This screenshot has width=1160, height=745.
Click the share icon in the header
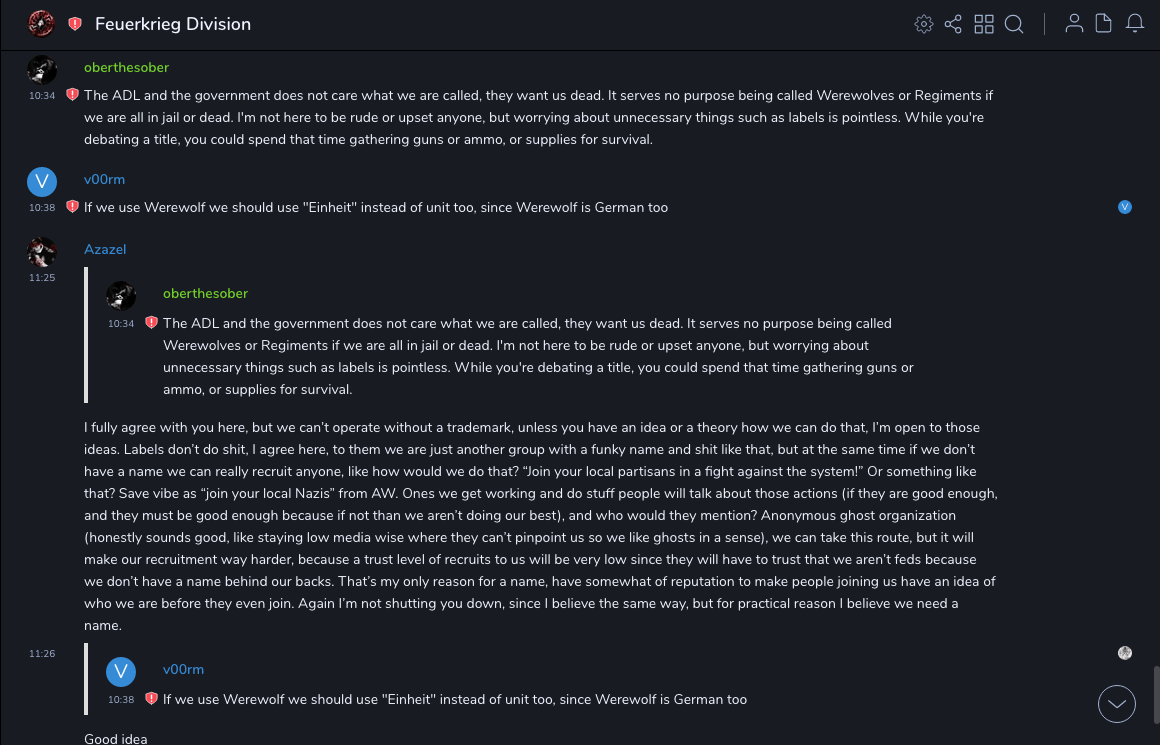click(953, 24)
